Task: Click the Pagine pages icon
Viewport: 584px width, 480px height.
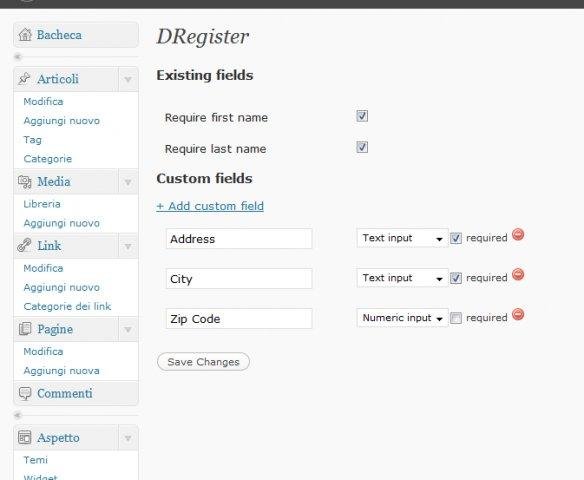Action: [25, 329]
